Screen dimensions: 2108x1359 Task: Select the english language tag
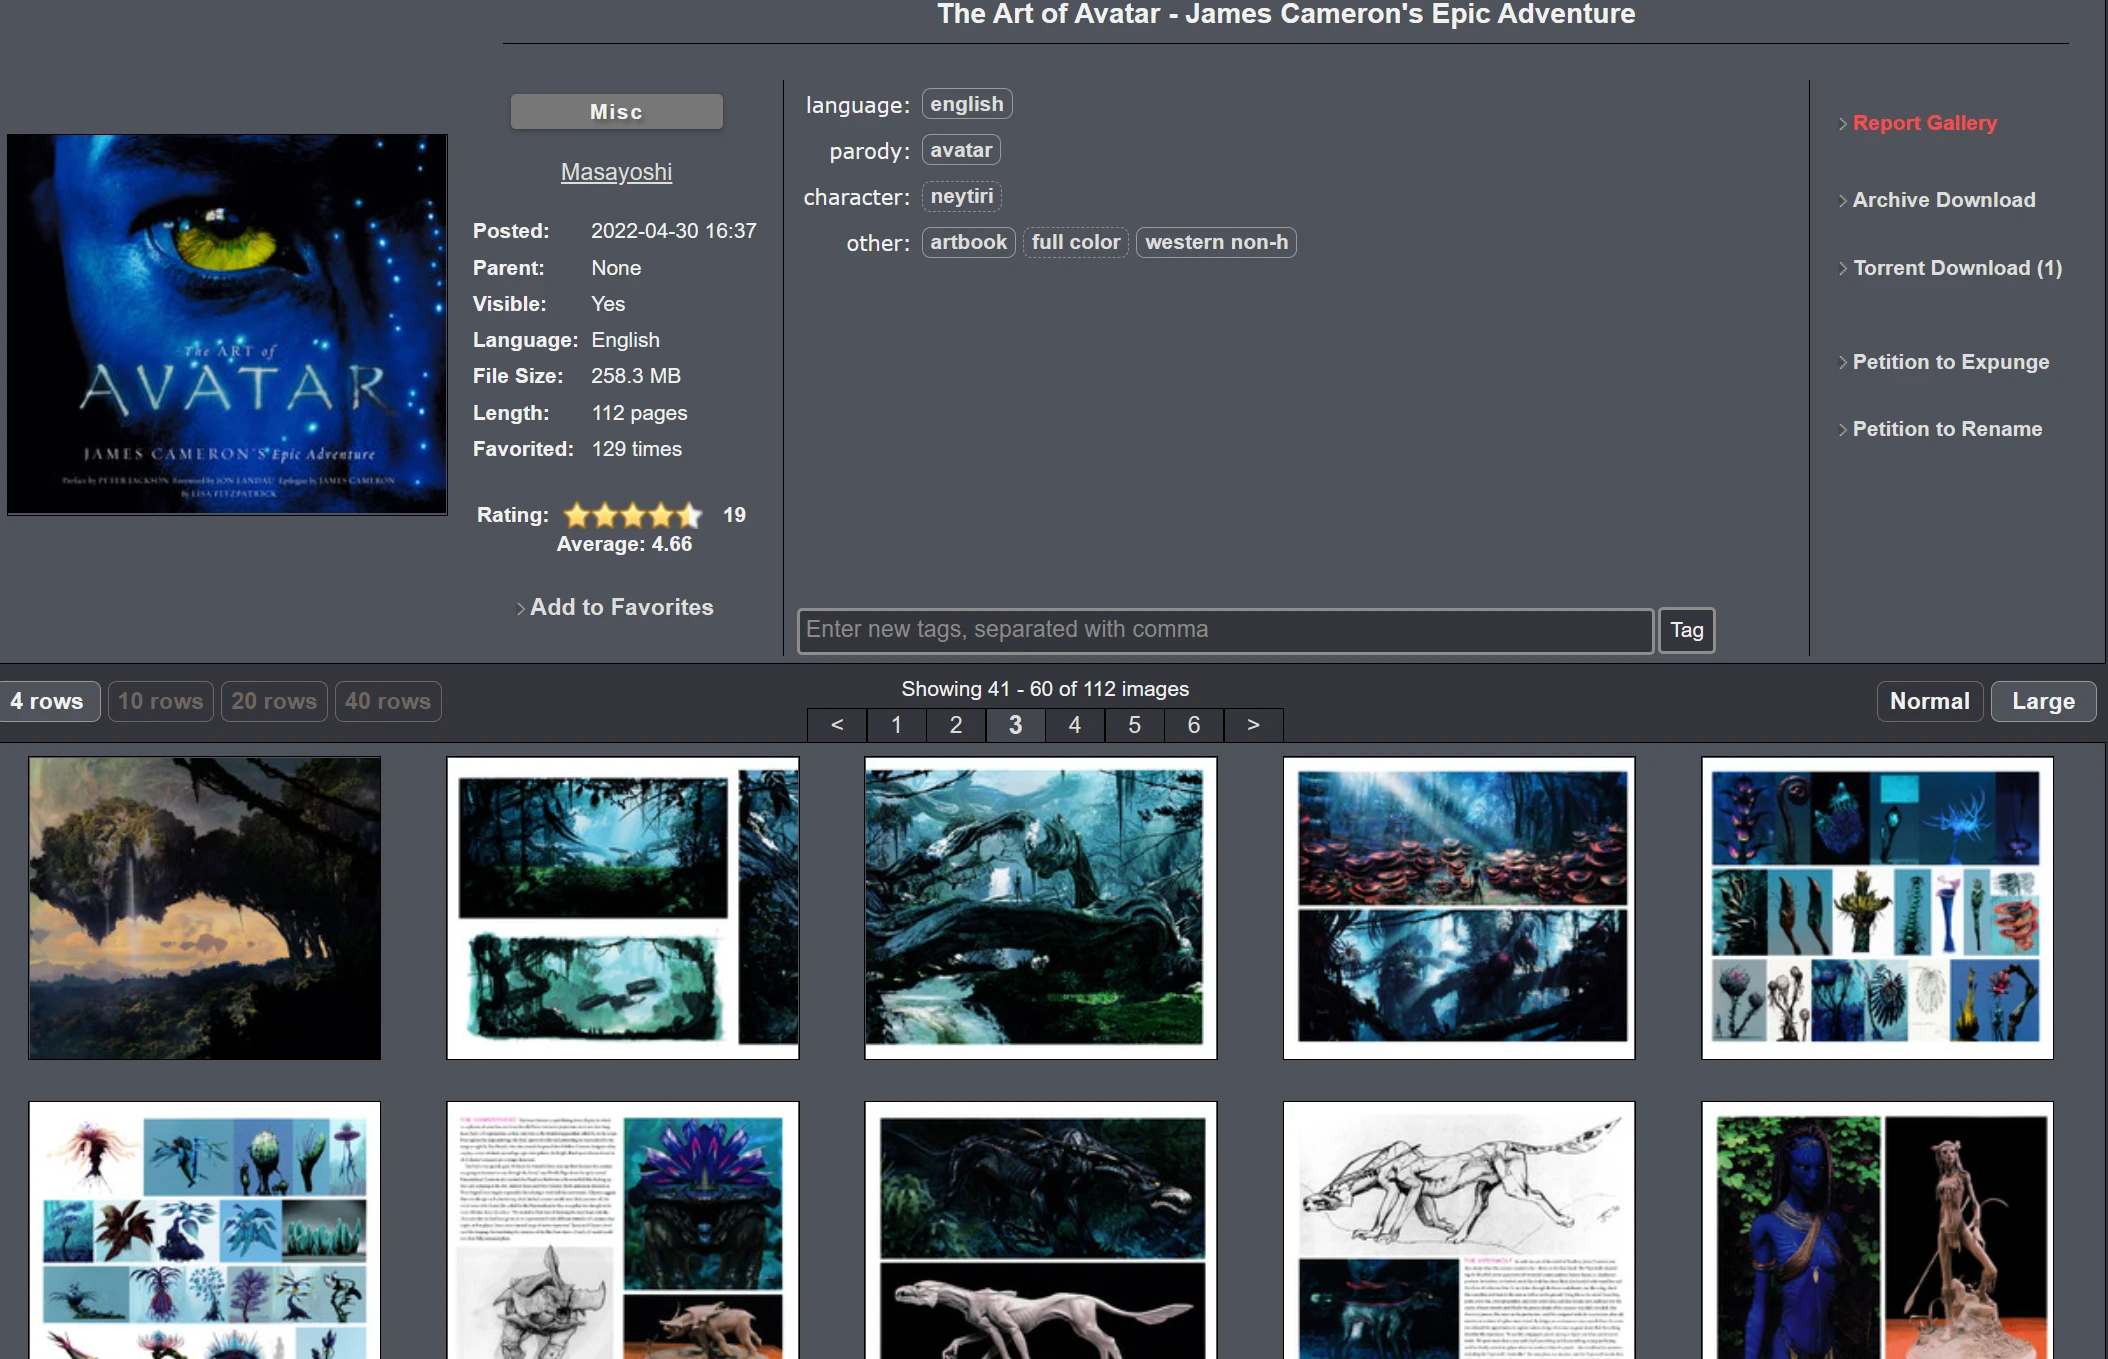pyautogui.click(x=966, y=104)
